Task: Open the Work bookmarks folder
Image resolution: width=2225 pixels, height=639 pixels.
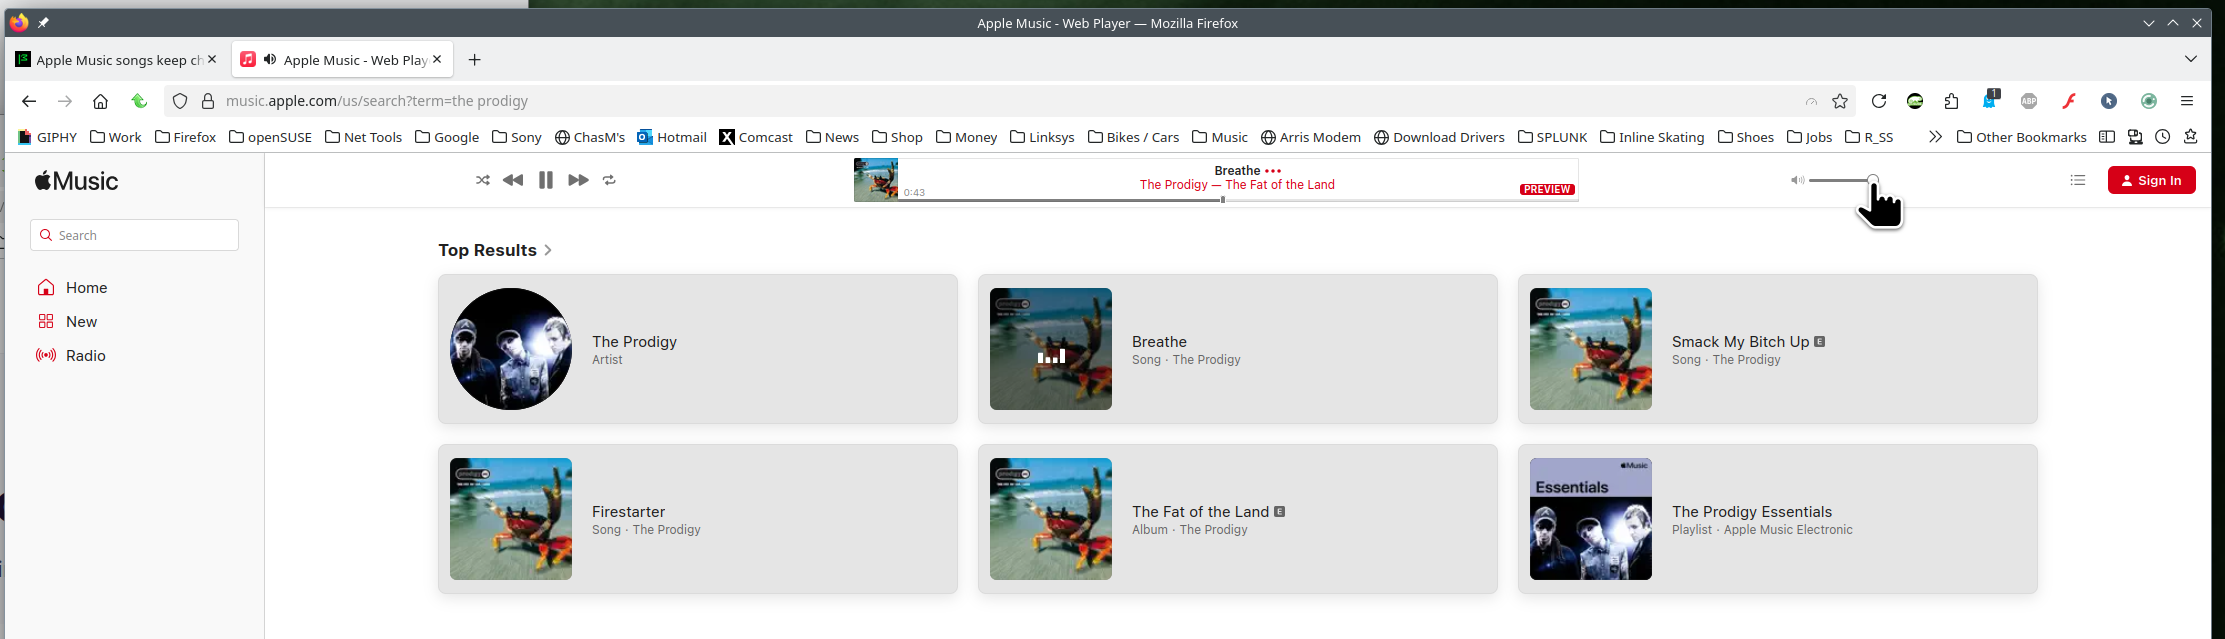Action: [x=116, y=137]
